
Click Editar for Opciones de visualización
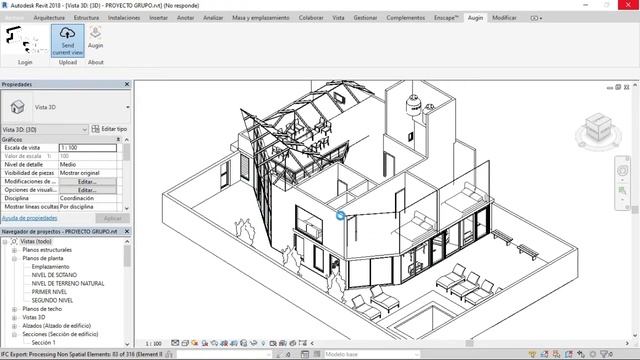(87, 190)
